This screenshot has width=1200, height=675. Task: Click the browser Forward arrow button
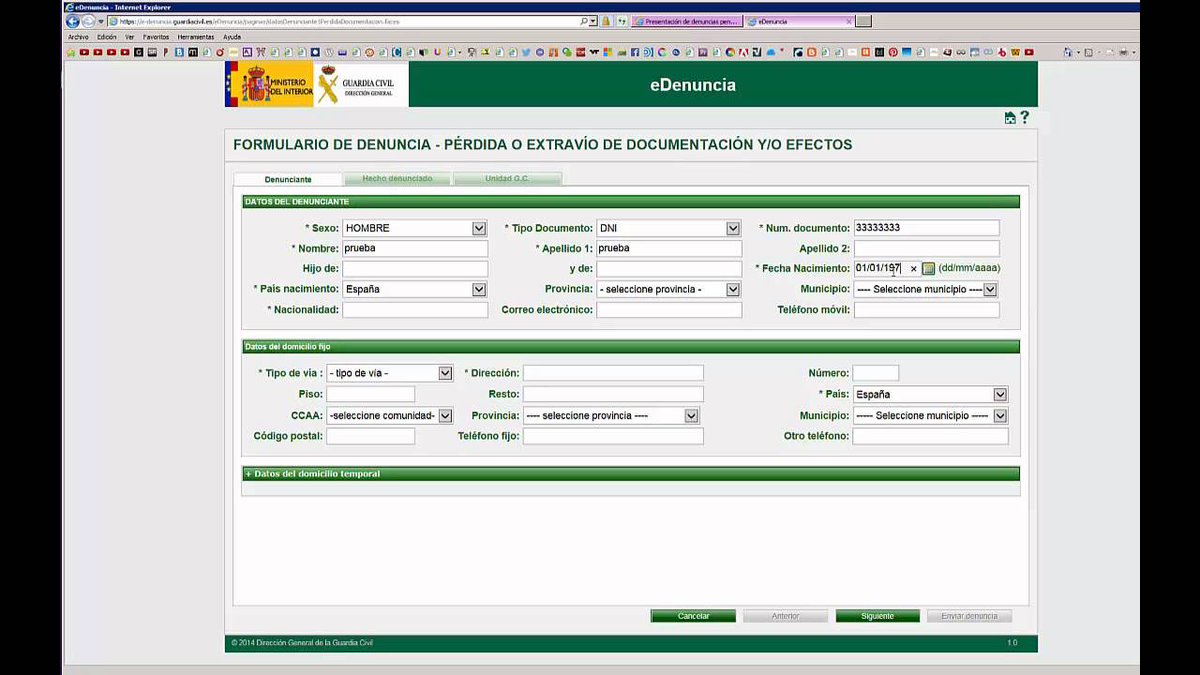pos(88,21)
